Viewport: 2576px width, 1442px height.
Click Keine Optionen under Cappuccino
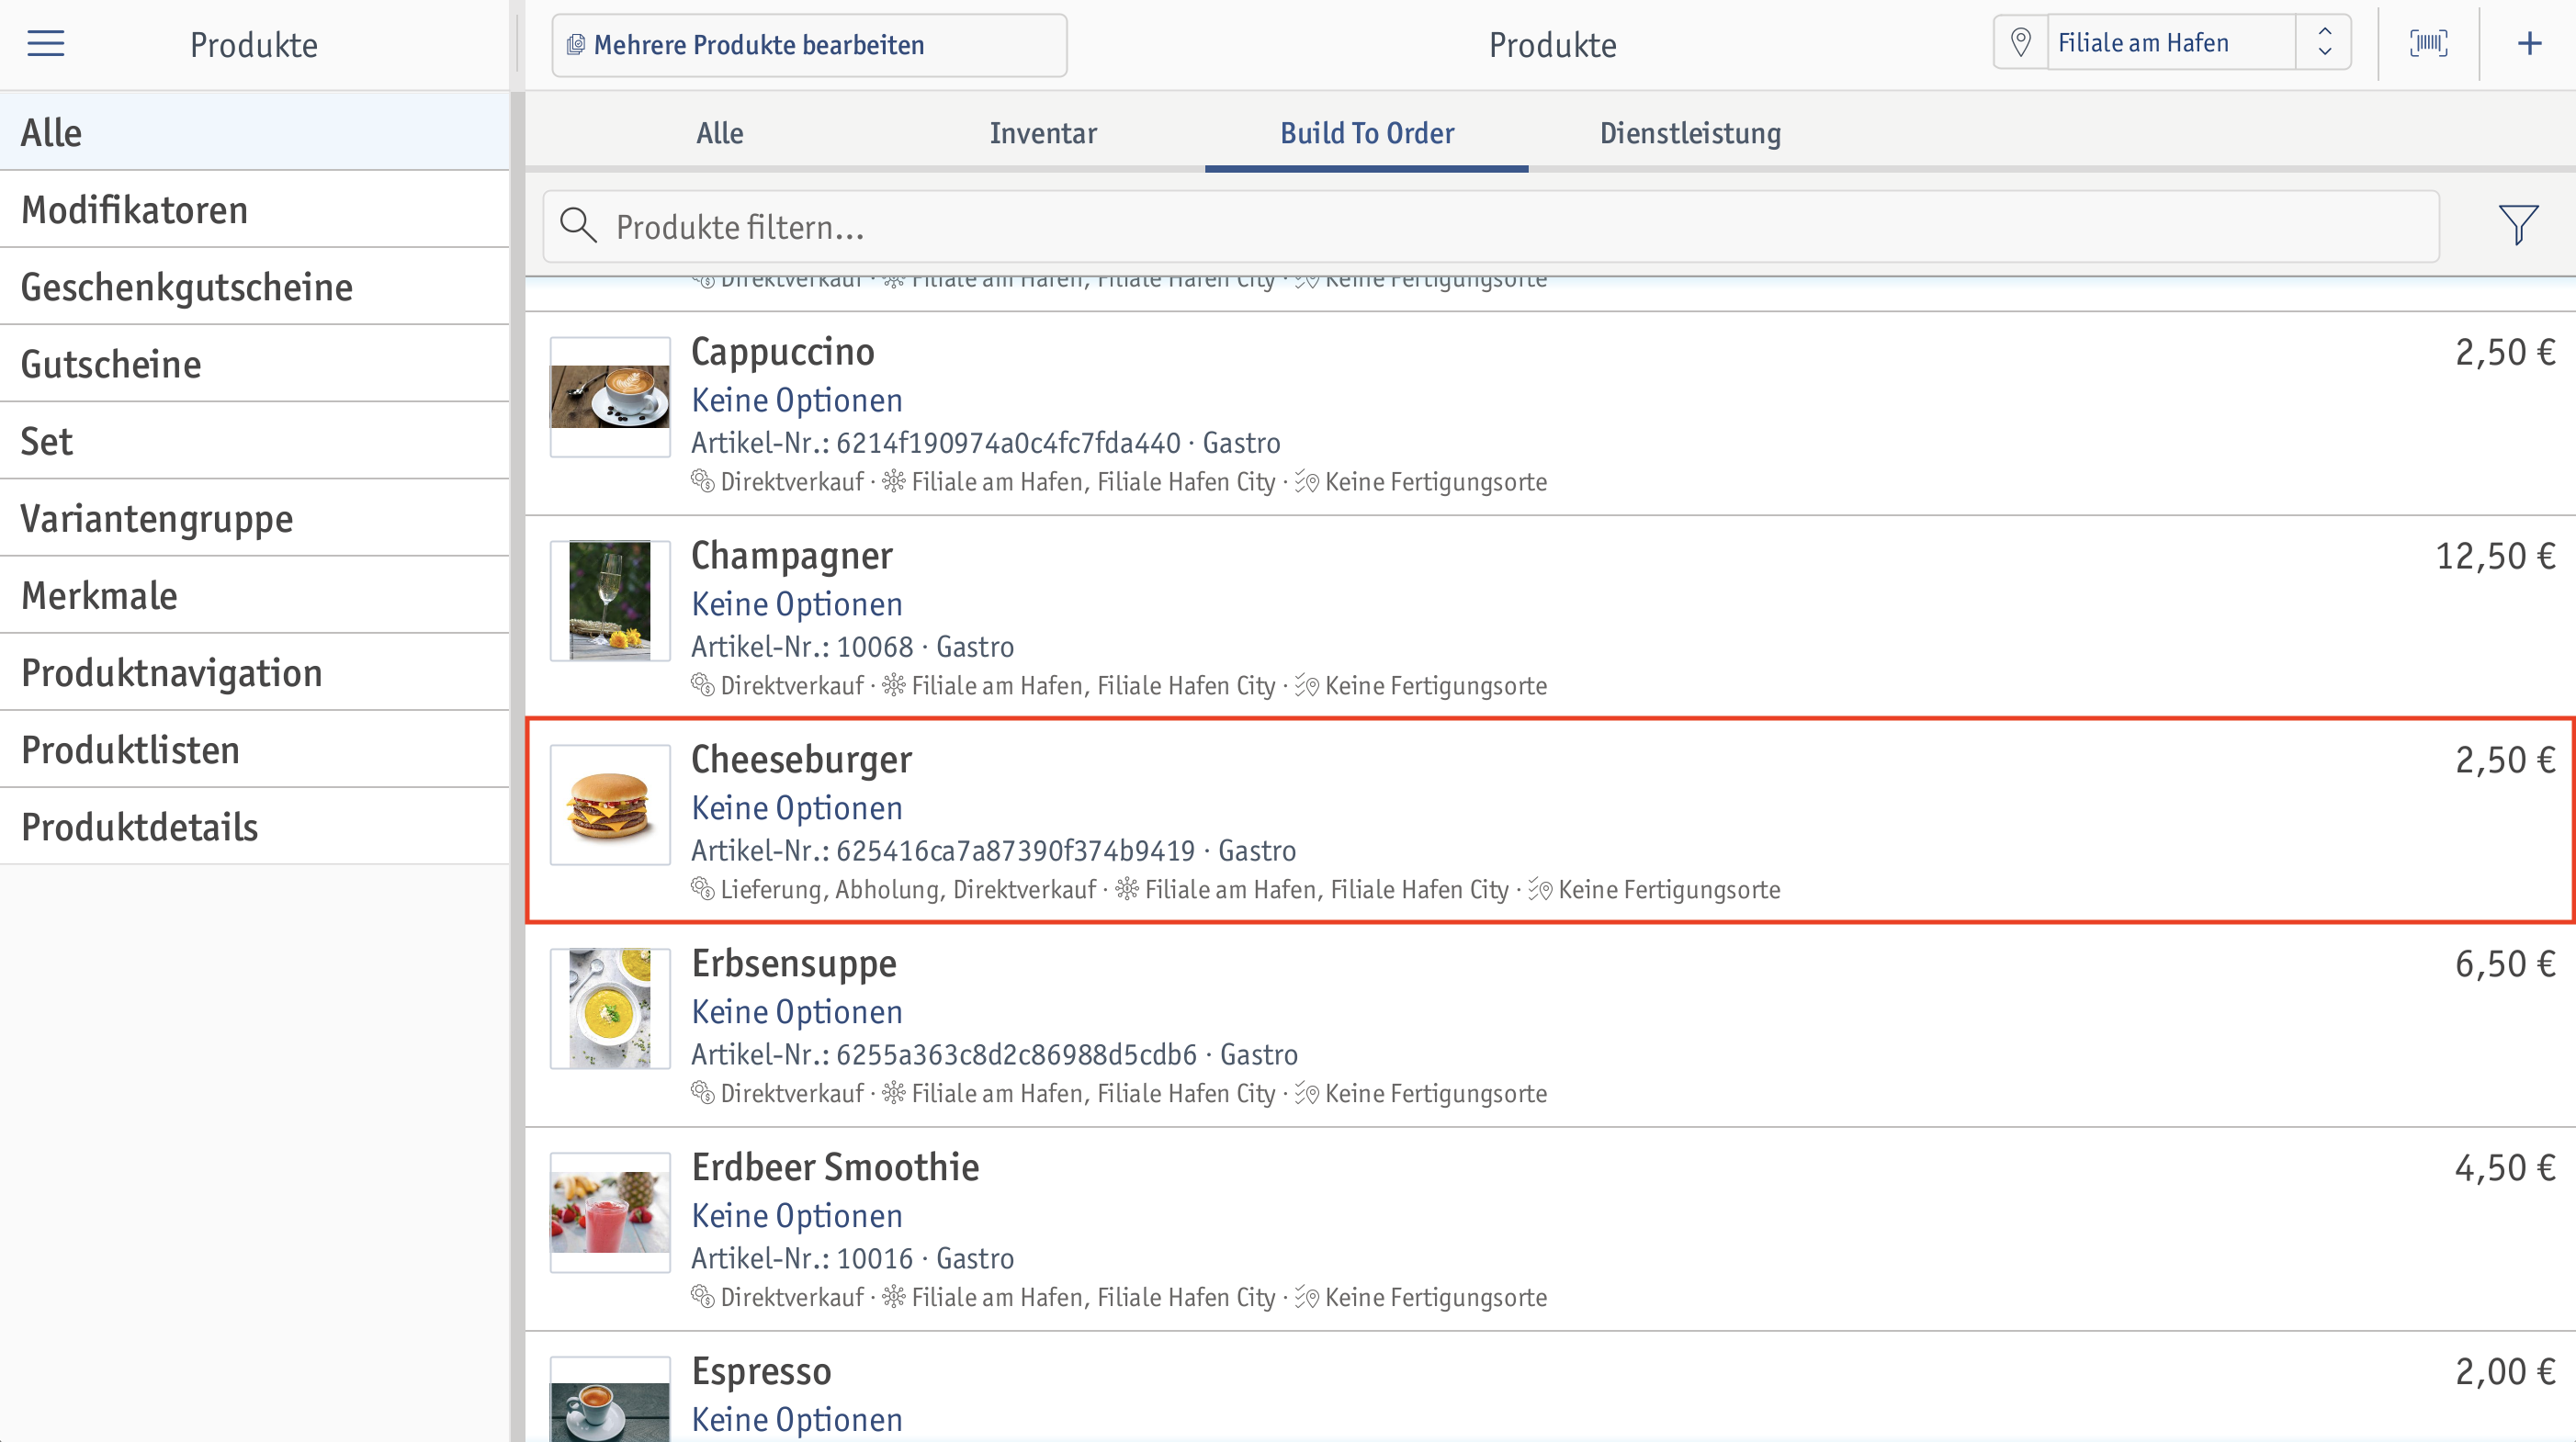click(x=797, y=400)
